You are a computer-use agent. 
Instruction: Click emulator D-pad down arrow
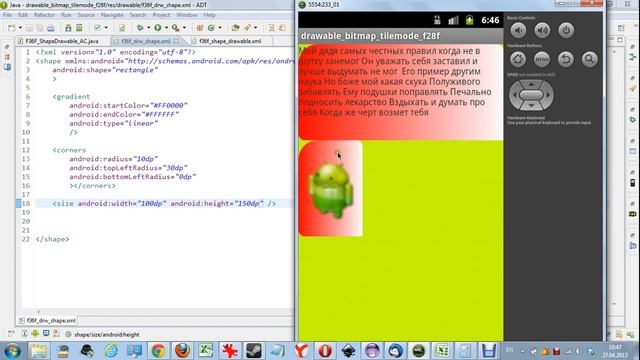531,106
